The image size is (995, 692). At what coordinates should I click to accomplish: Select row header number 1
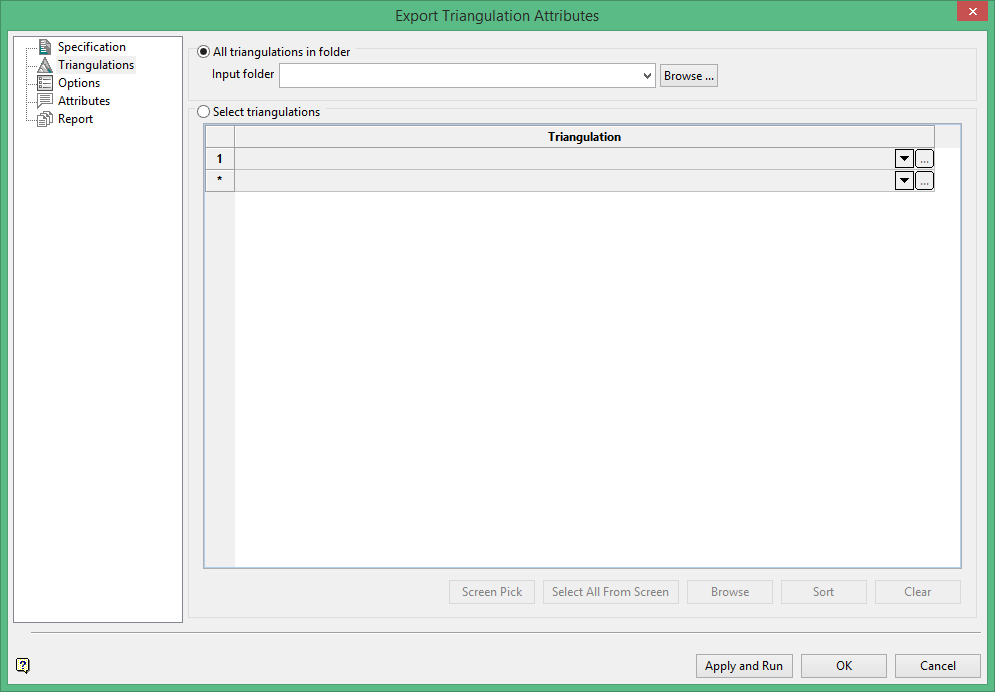220,159
